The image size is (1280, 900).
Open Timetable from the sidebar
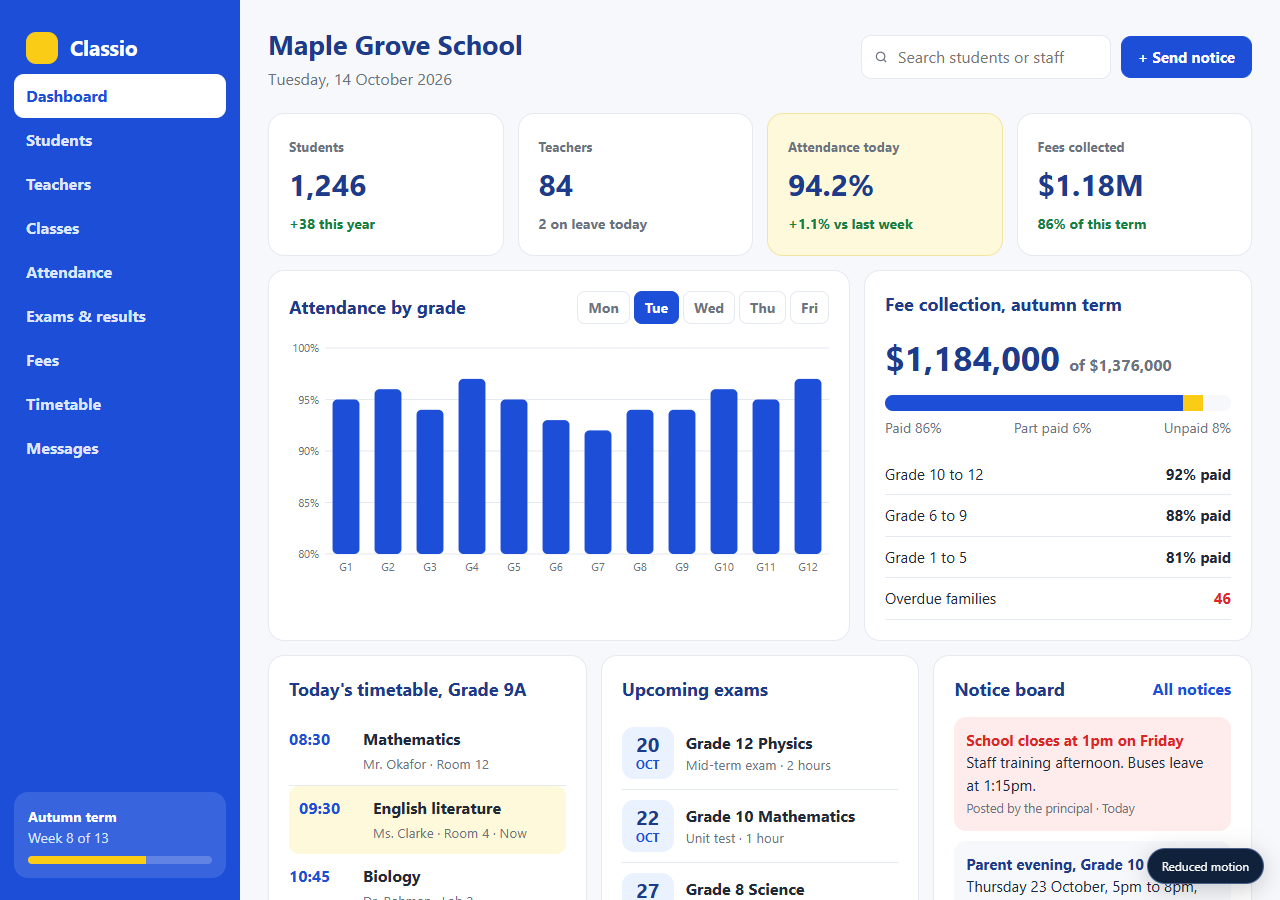tap(120, 404)
